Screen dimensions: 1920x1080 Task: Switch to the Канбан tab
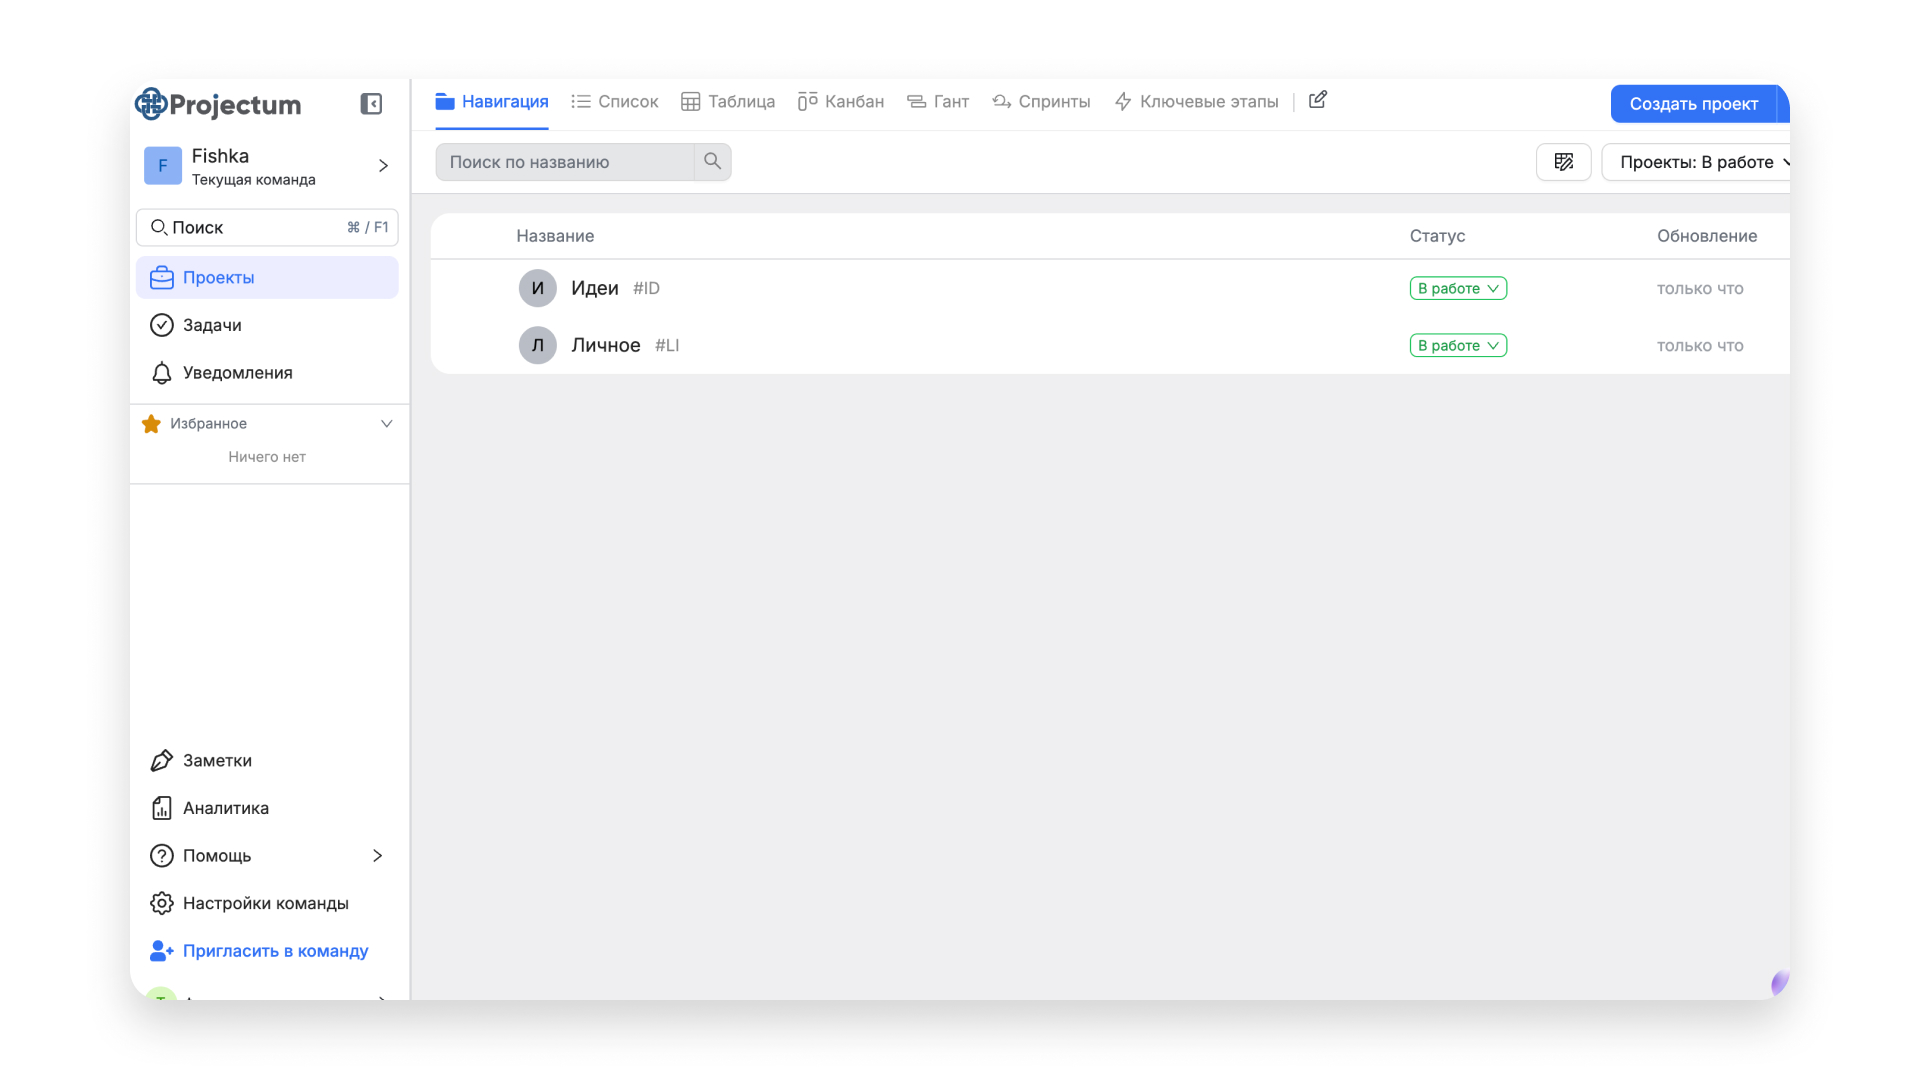841,102
